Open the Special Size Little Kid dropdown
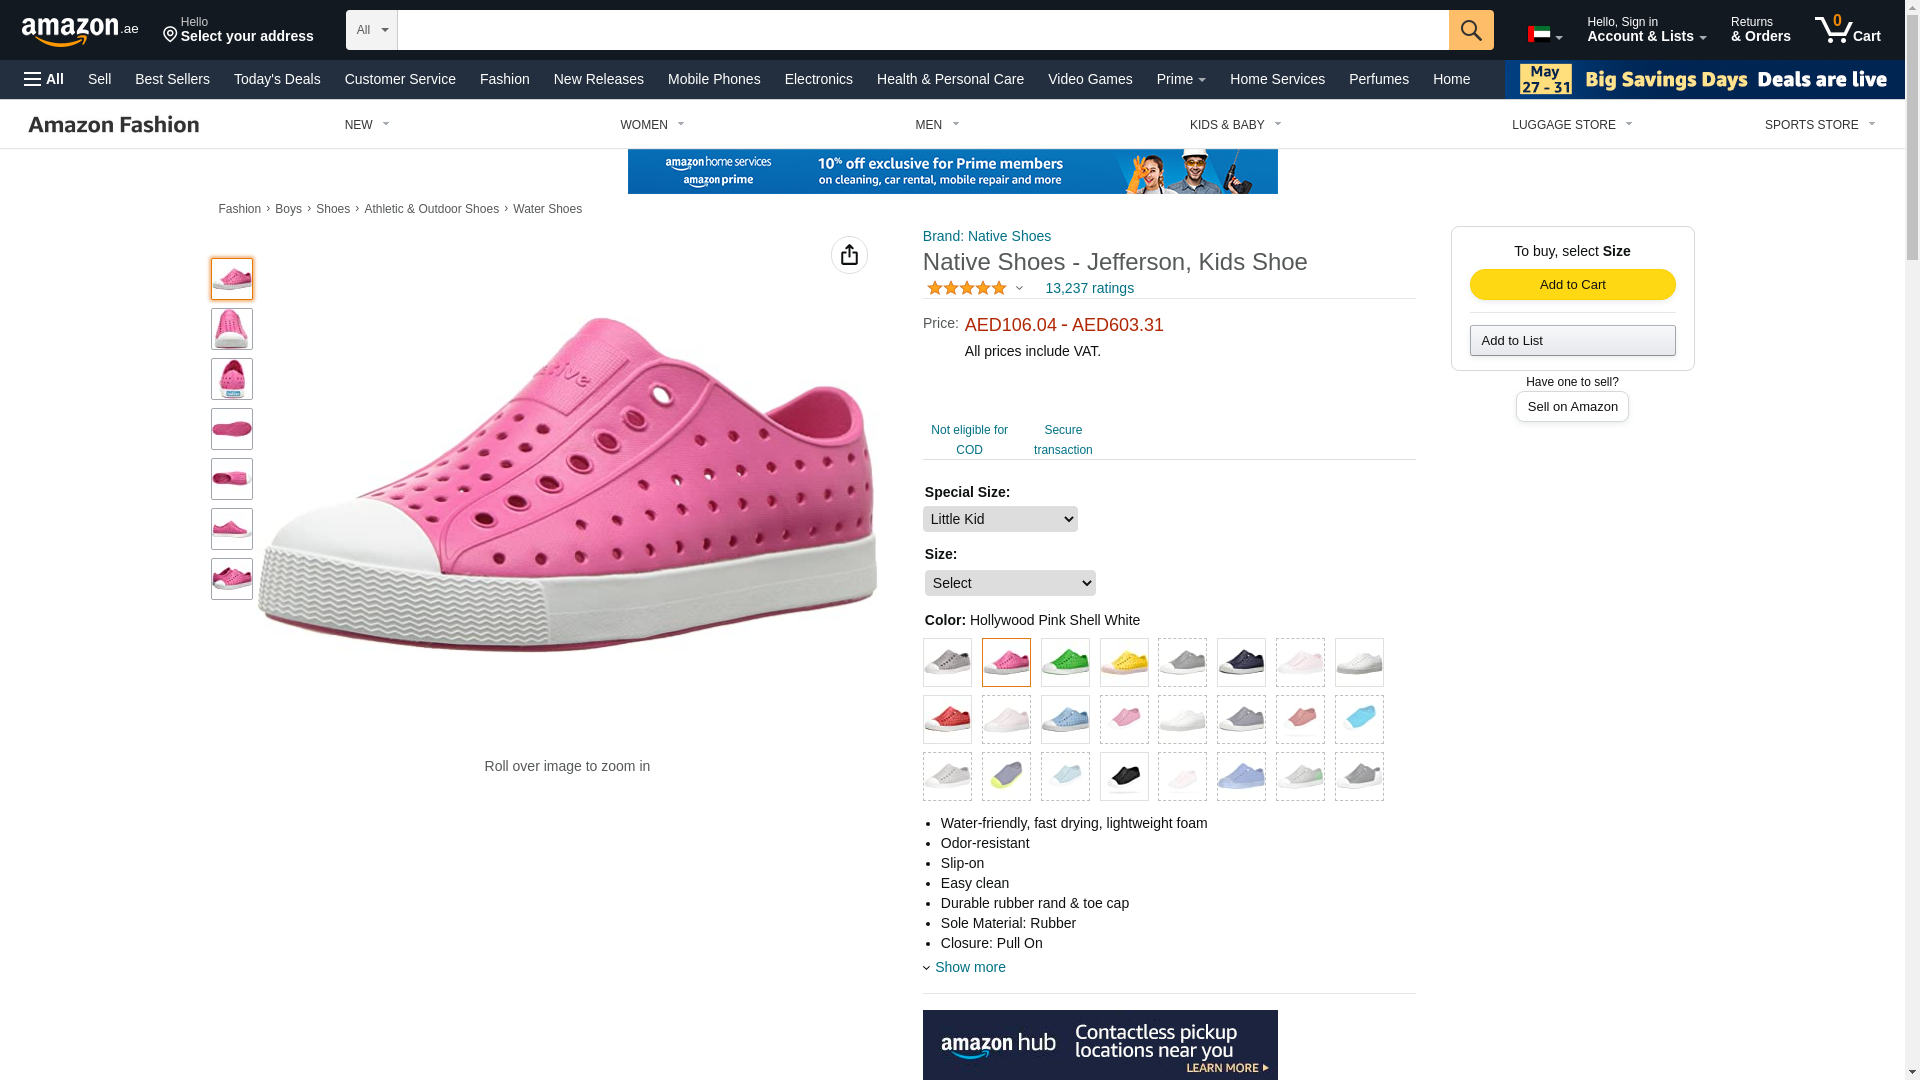The height and width of the screenshot is (1080, 1920). tap(1000, 519)
